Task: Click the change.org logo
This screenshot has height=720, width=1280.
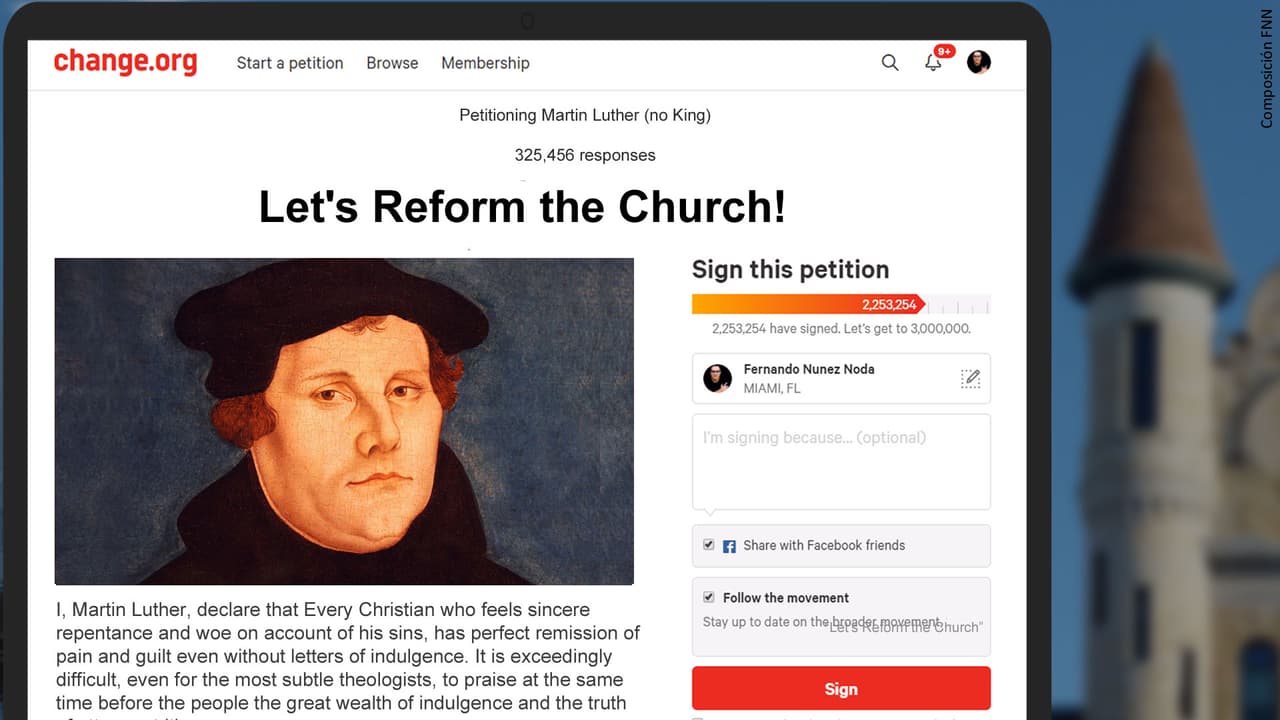Action: click(125, 62)
